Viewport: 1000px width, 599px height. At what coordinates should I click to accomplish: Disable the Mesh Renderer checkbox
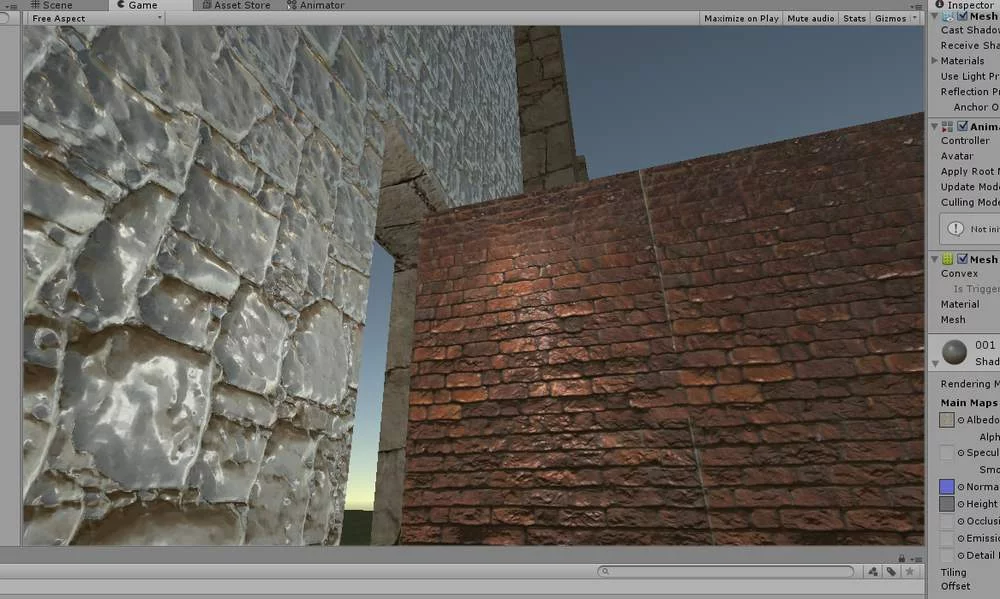[962, 15]
